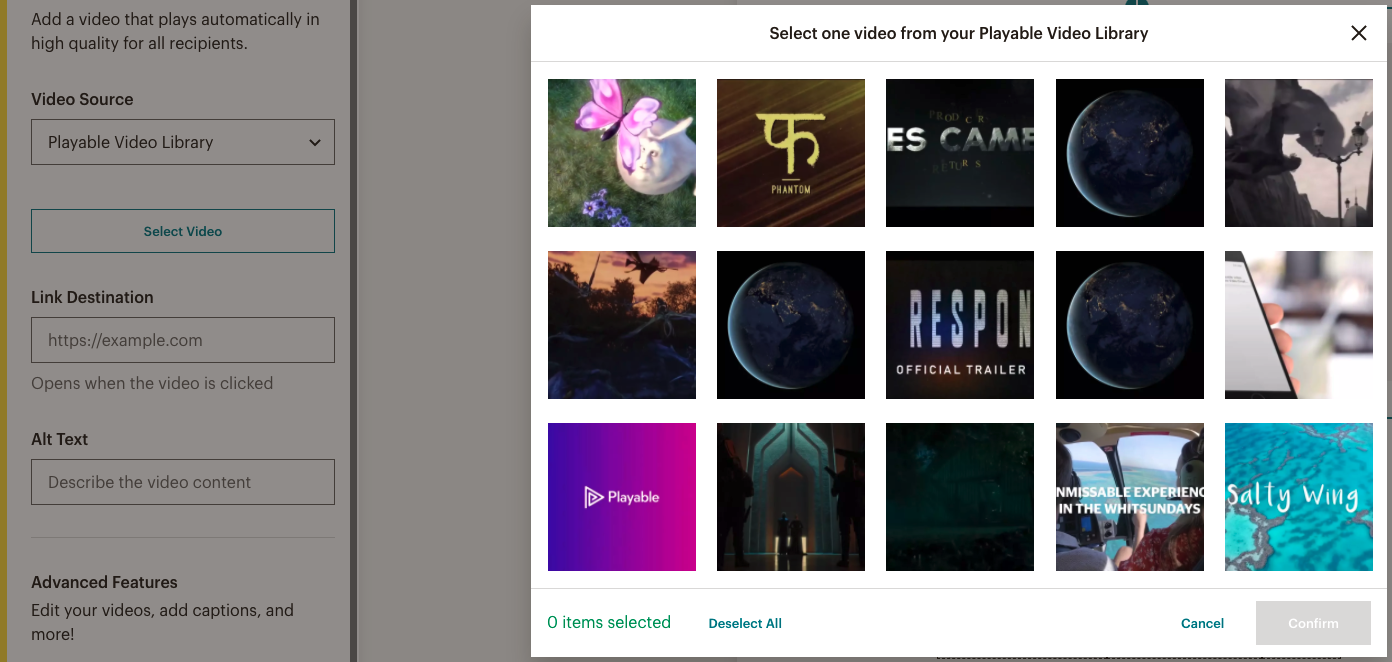Select the statue and street lamp video
Image resolution: width=1392 pixels, height=662 pixels.
click(1299, 153)
